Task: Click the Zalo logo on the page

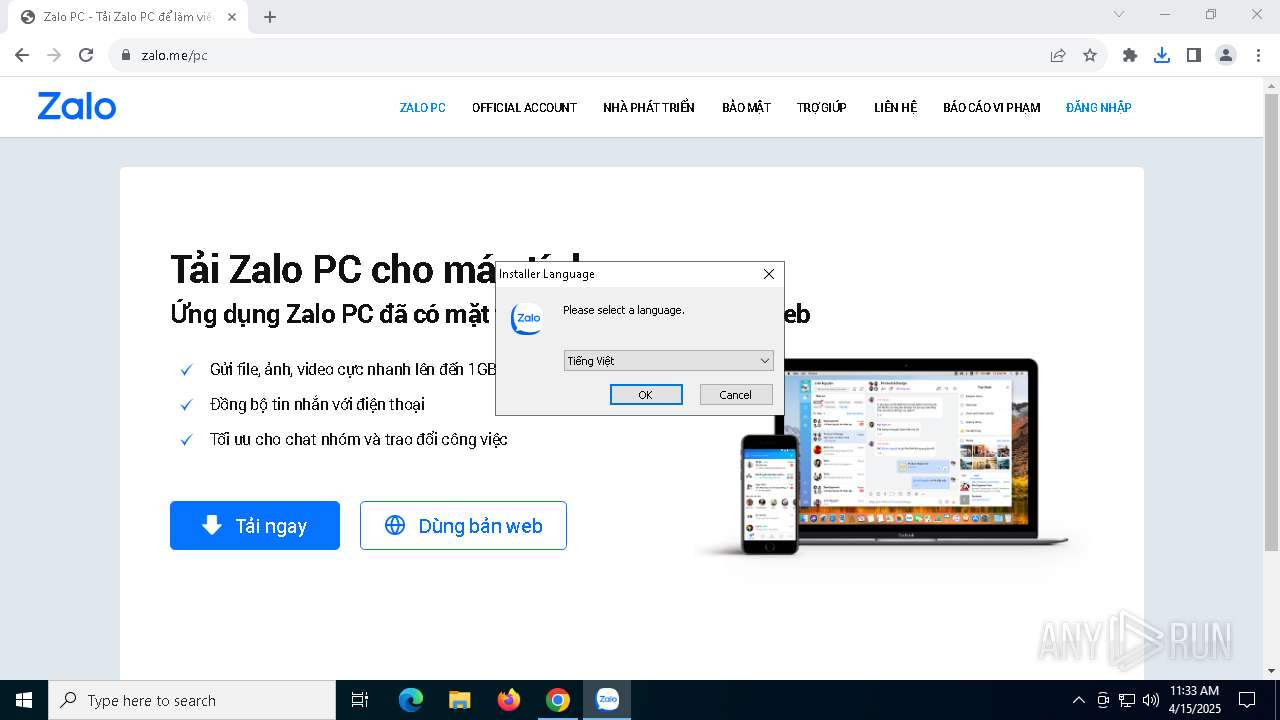Action: (77, 106)
